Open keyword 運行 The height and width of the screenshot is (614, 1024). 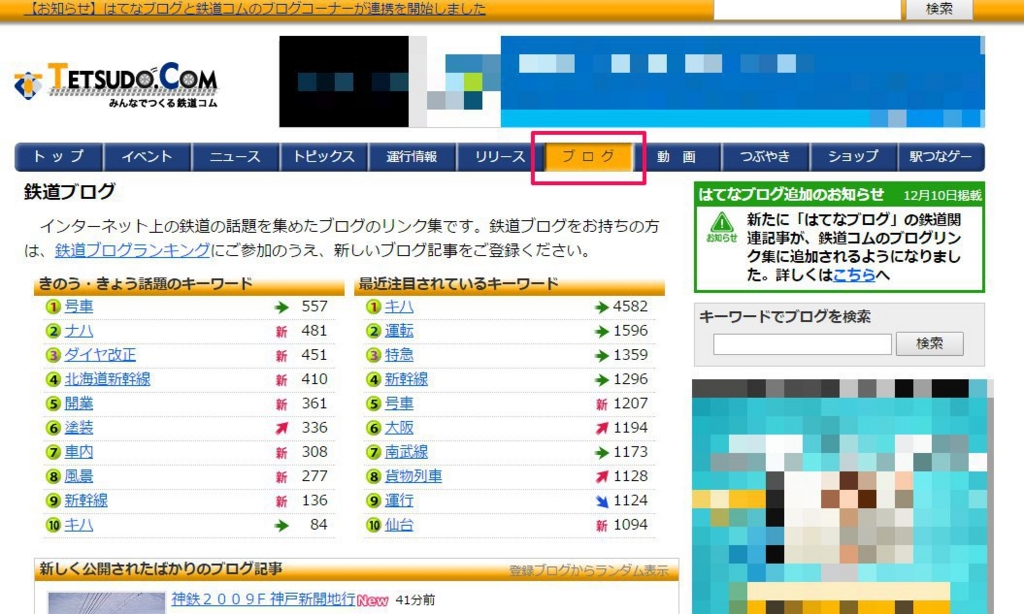coord(398,500)
